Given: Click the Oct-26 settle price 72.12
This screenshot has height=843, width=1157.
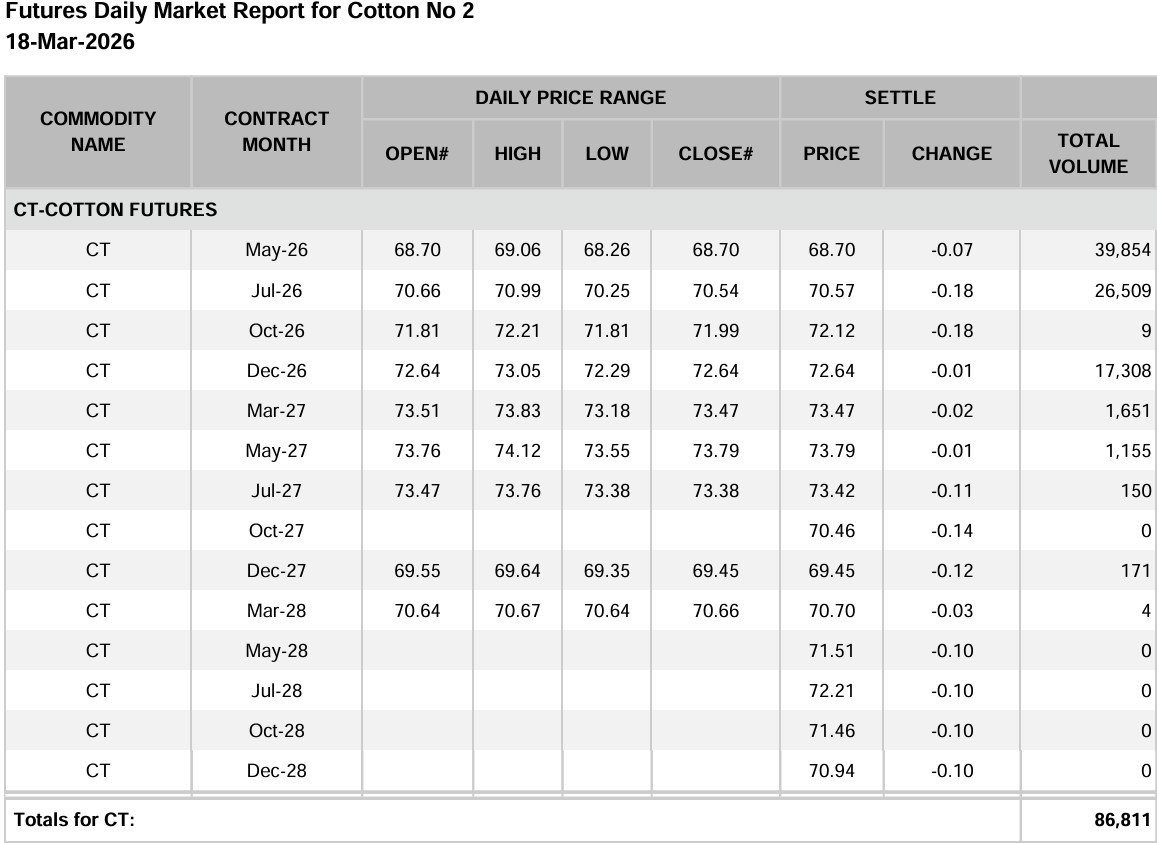Looking at the screenshot, I should click(831, 331).
